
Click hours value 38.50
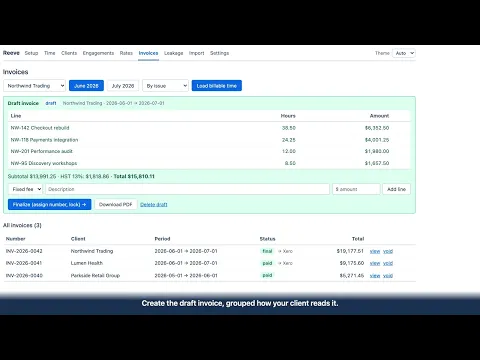289,128
